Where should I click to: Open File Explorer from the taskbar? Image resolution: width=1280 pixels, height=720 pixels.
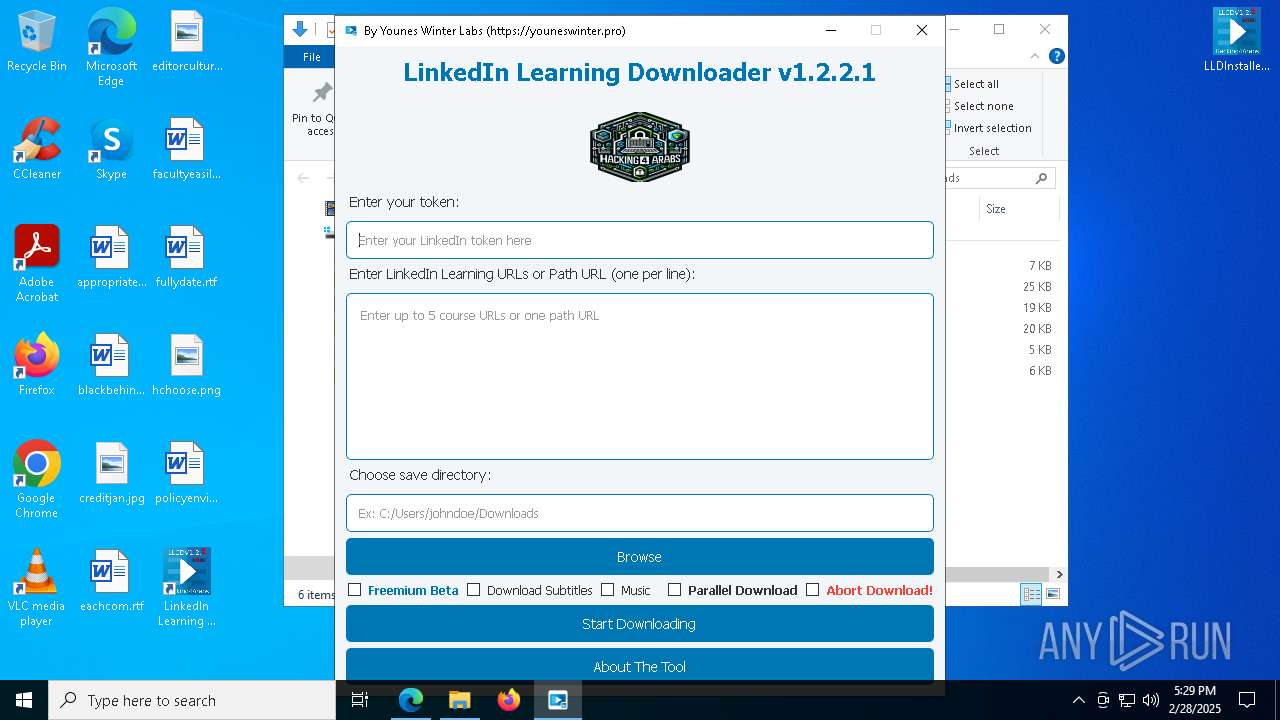pos(460,700)
